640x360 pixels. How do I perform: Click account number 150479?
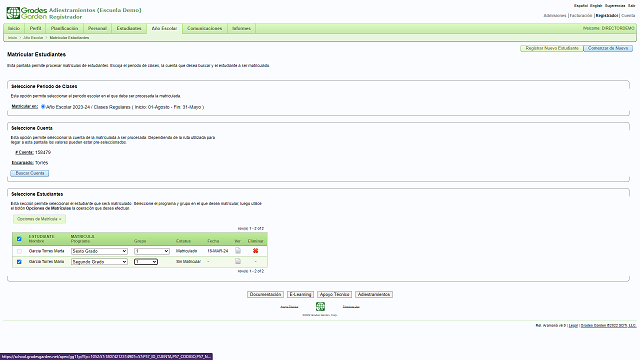(43, 152)
